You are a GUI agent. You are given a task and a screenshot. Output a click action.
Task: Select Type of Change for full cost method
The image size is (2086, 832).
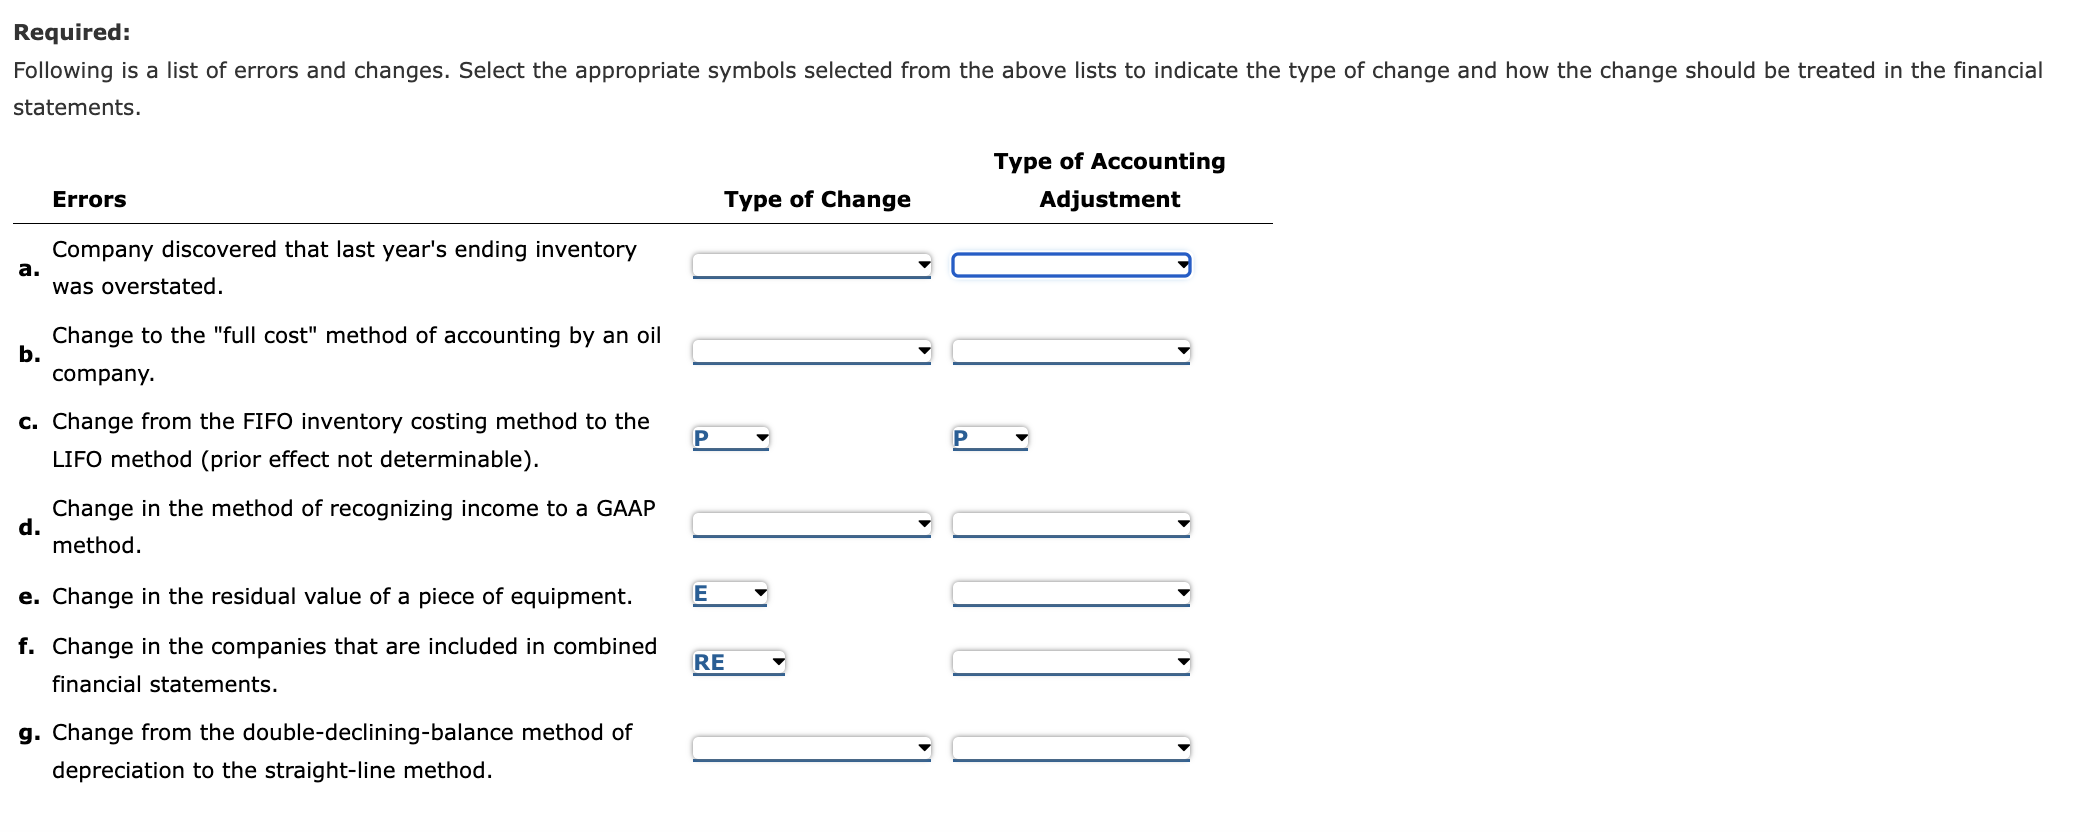pos(811,351)
